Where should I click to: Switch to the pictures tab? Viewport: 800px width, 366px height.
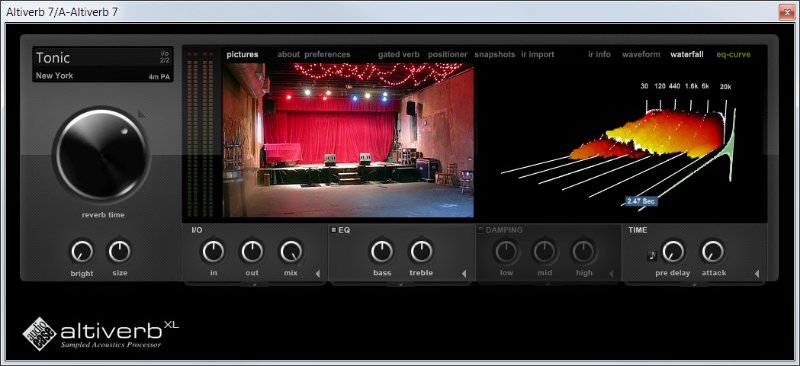[x=242, y=55]
